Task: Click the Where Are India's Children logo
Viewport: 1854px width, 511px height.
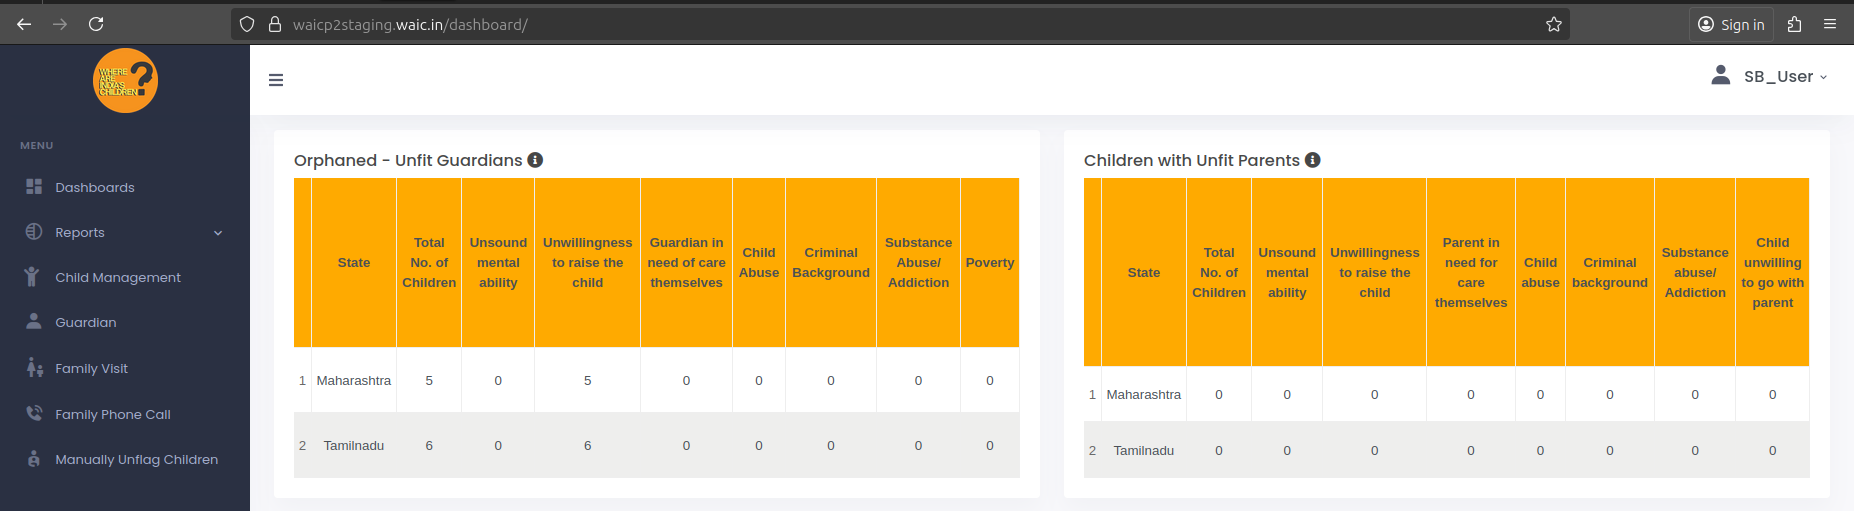Action: 125,81
